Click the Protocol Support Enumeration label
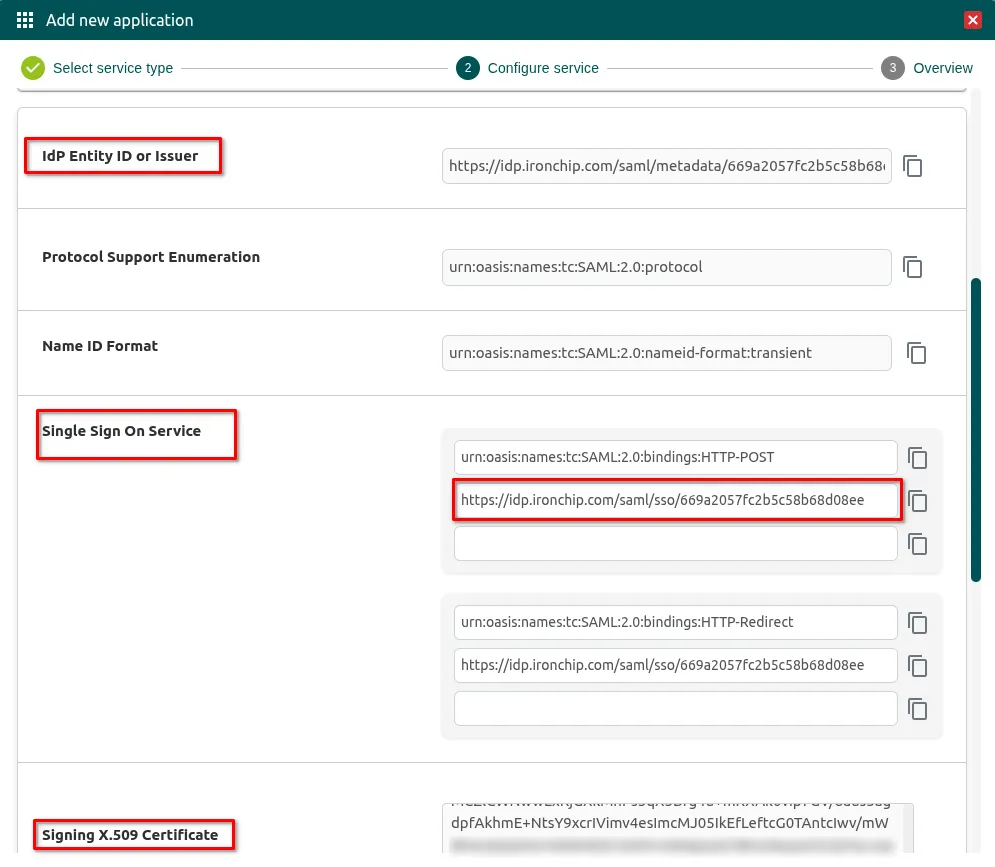This screenshot has height=867, width=995. (x=151, y=257)
